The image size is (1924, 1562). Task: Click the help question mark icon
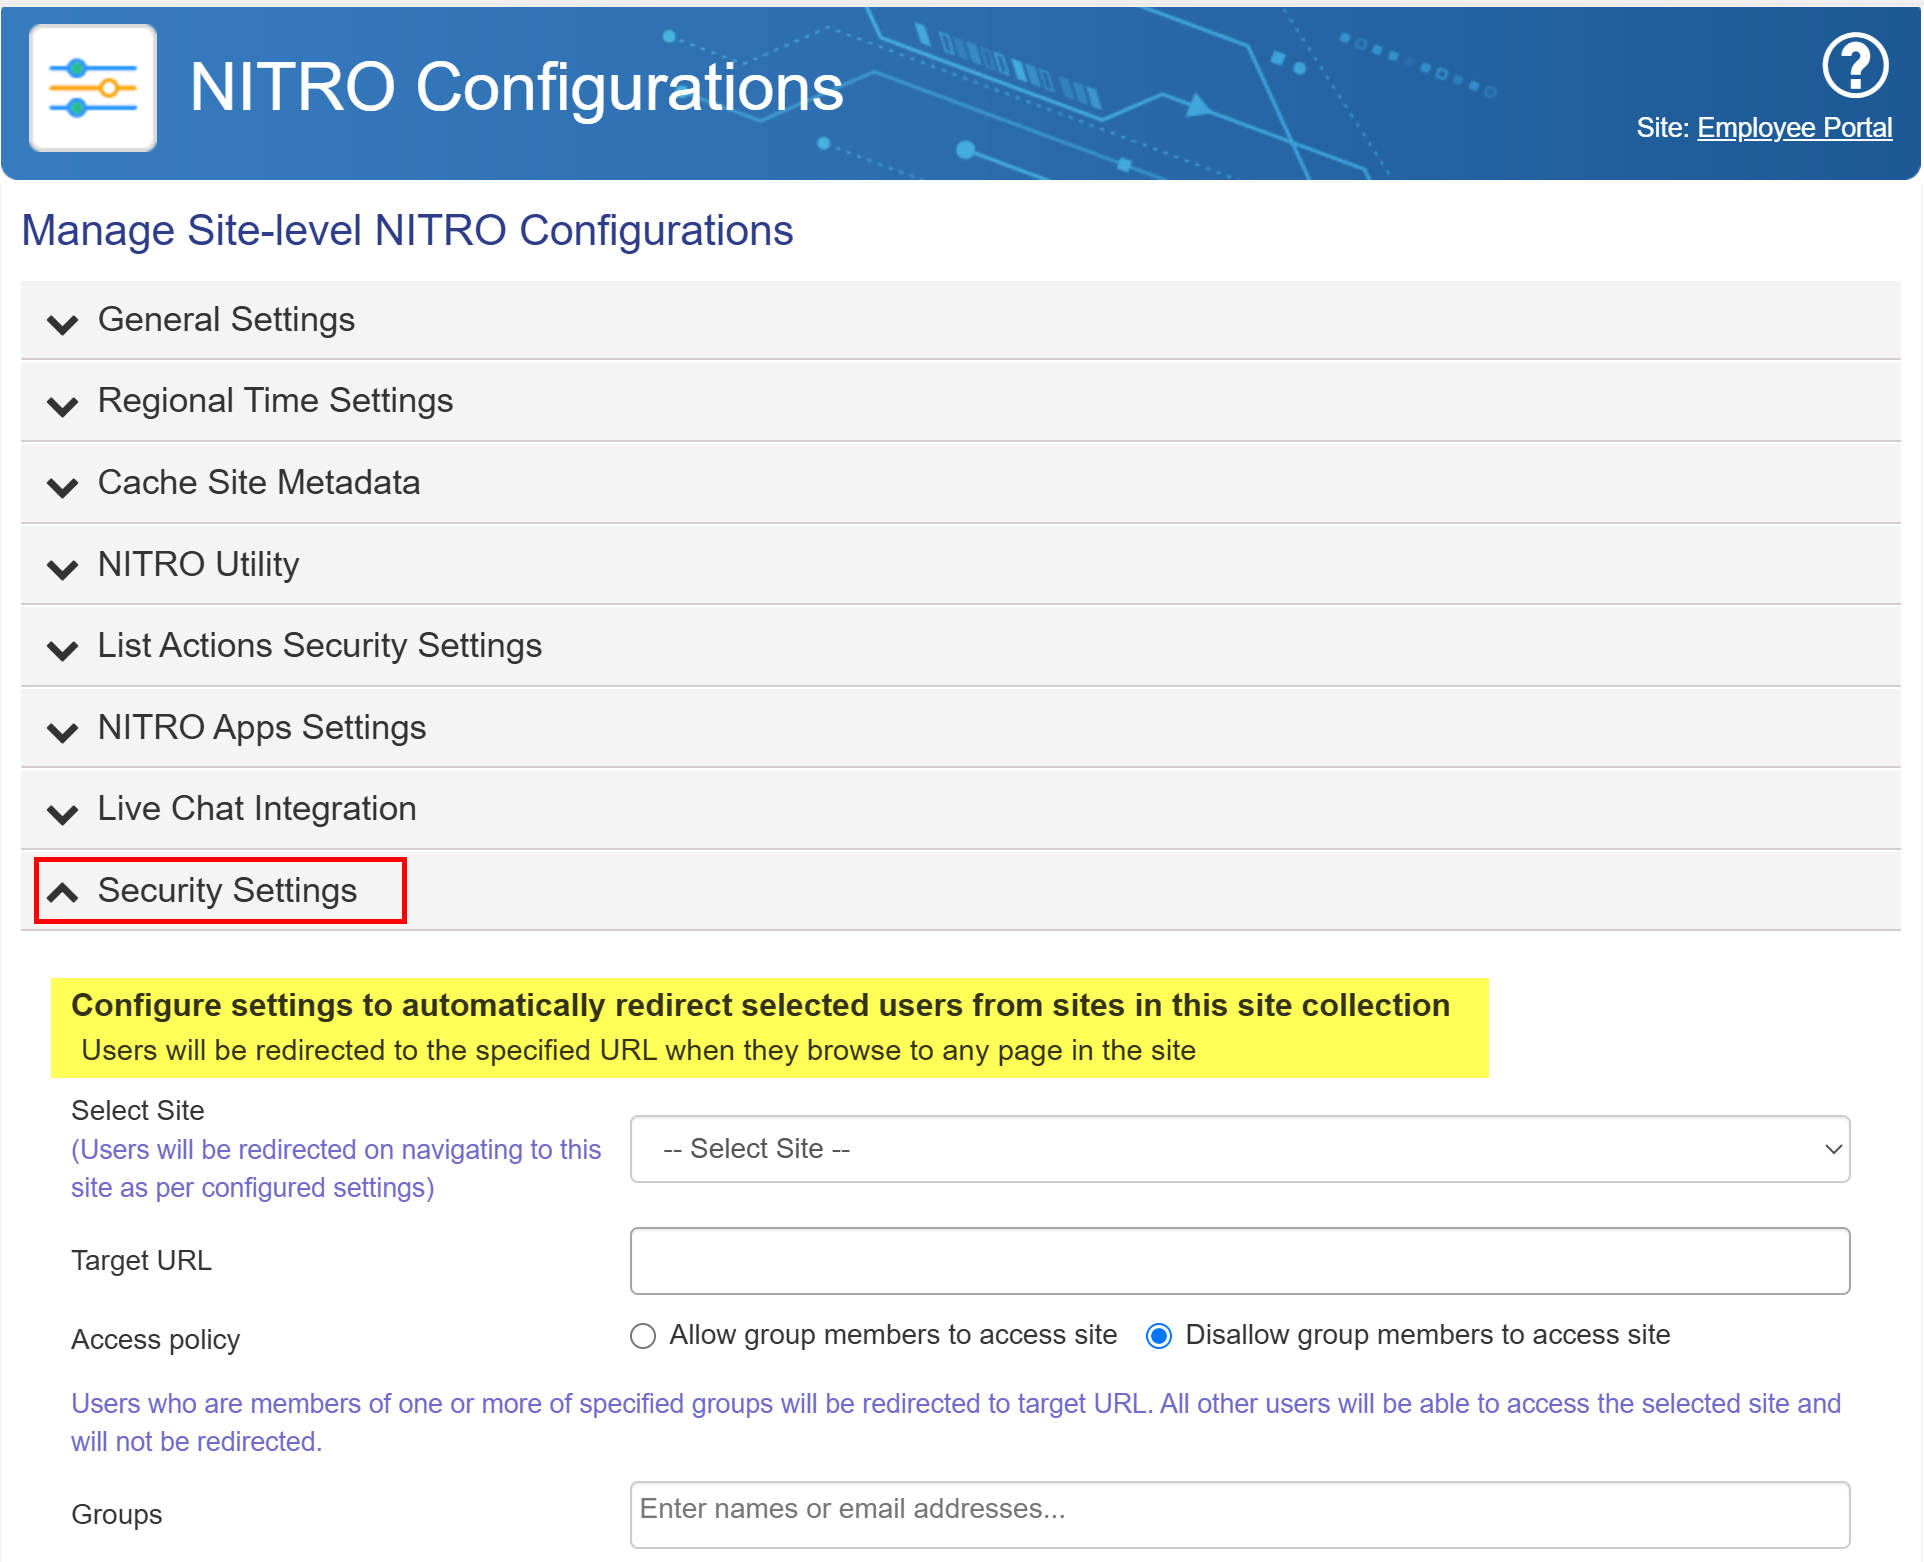(x=1854, y=66)
